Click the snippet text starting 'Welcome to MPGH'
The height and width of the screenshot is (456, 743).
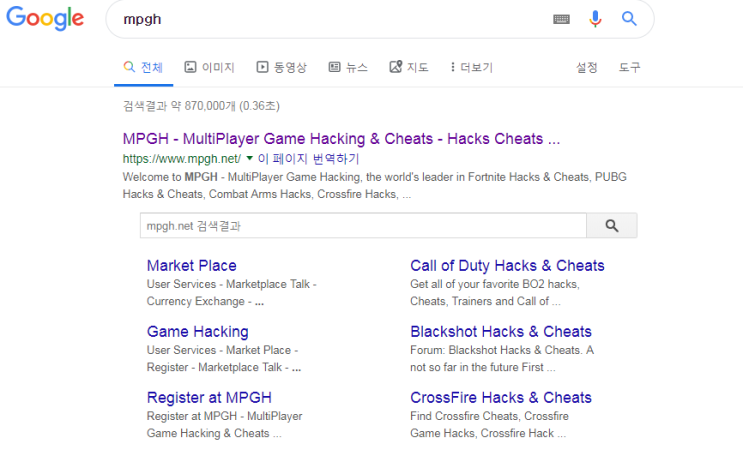click(x=374, y=185)
